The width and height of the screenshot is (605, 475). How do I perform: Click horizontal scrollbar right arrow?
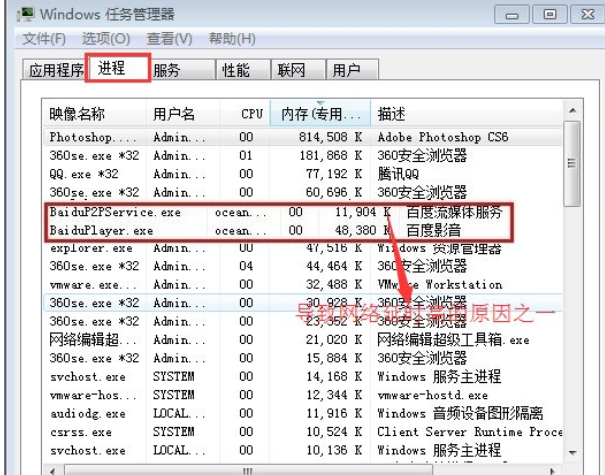point(553,471)
